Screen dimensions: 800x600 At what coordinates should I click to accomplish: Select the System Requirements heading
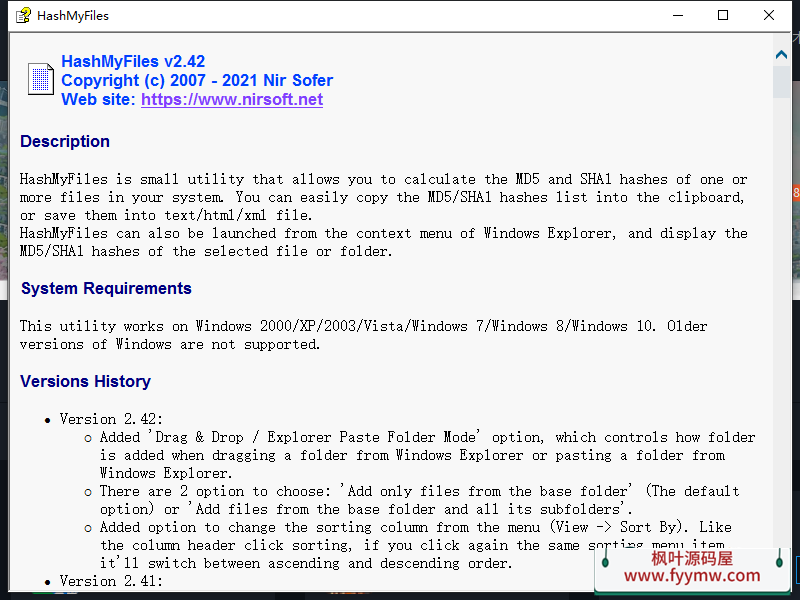point(106,288)
